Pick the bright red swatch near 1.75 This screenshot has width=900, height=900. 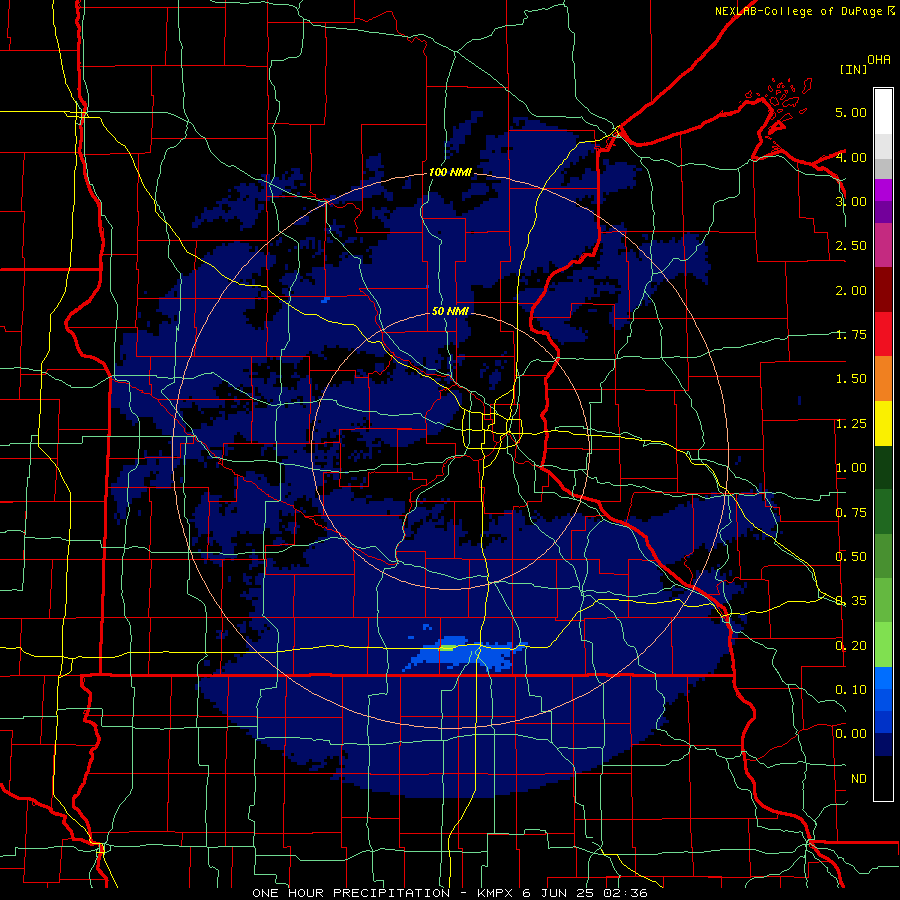point(883,334)
